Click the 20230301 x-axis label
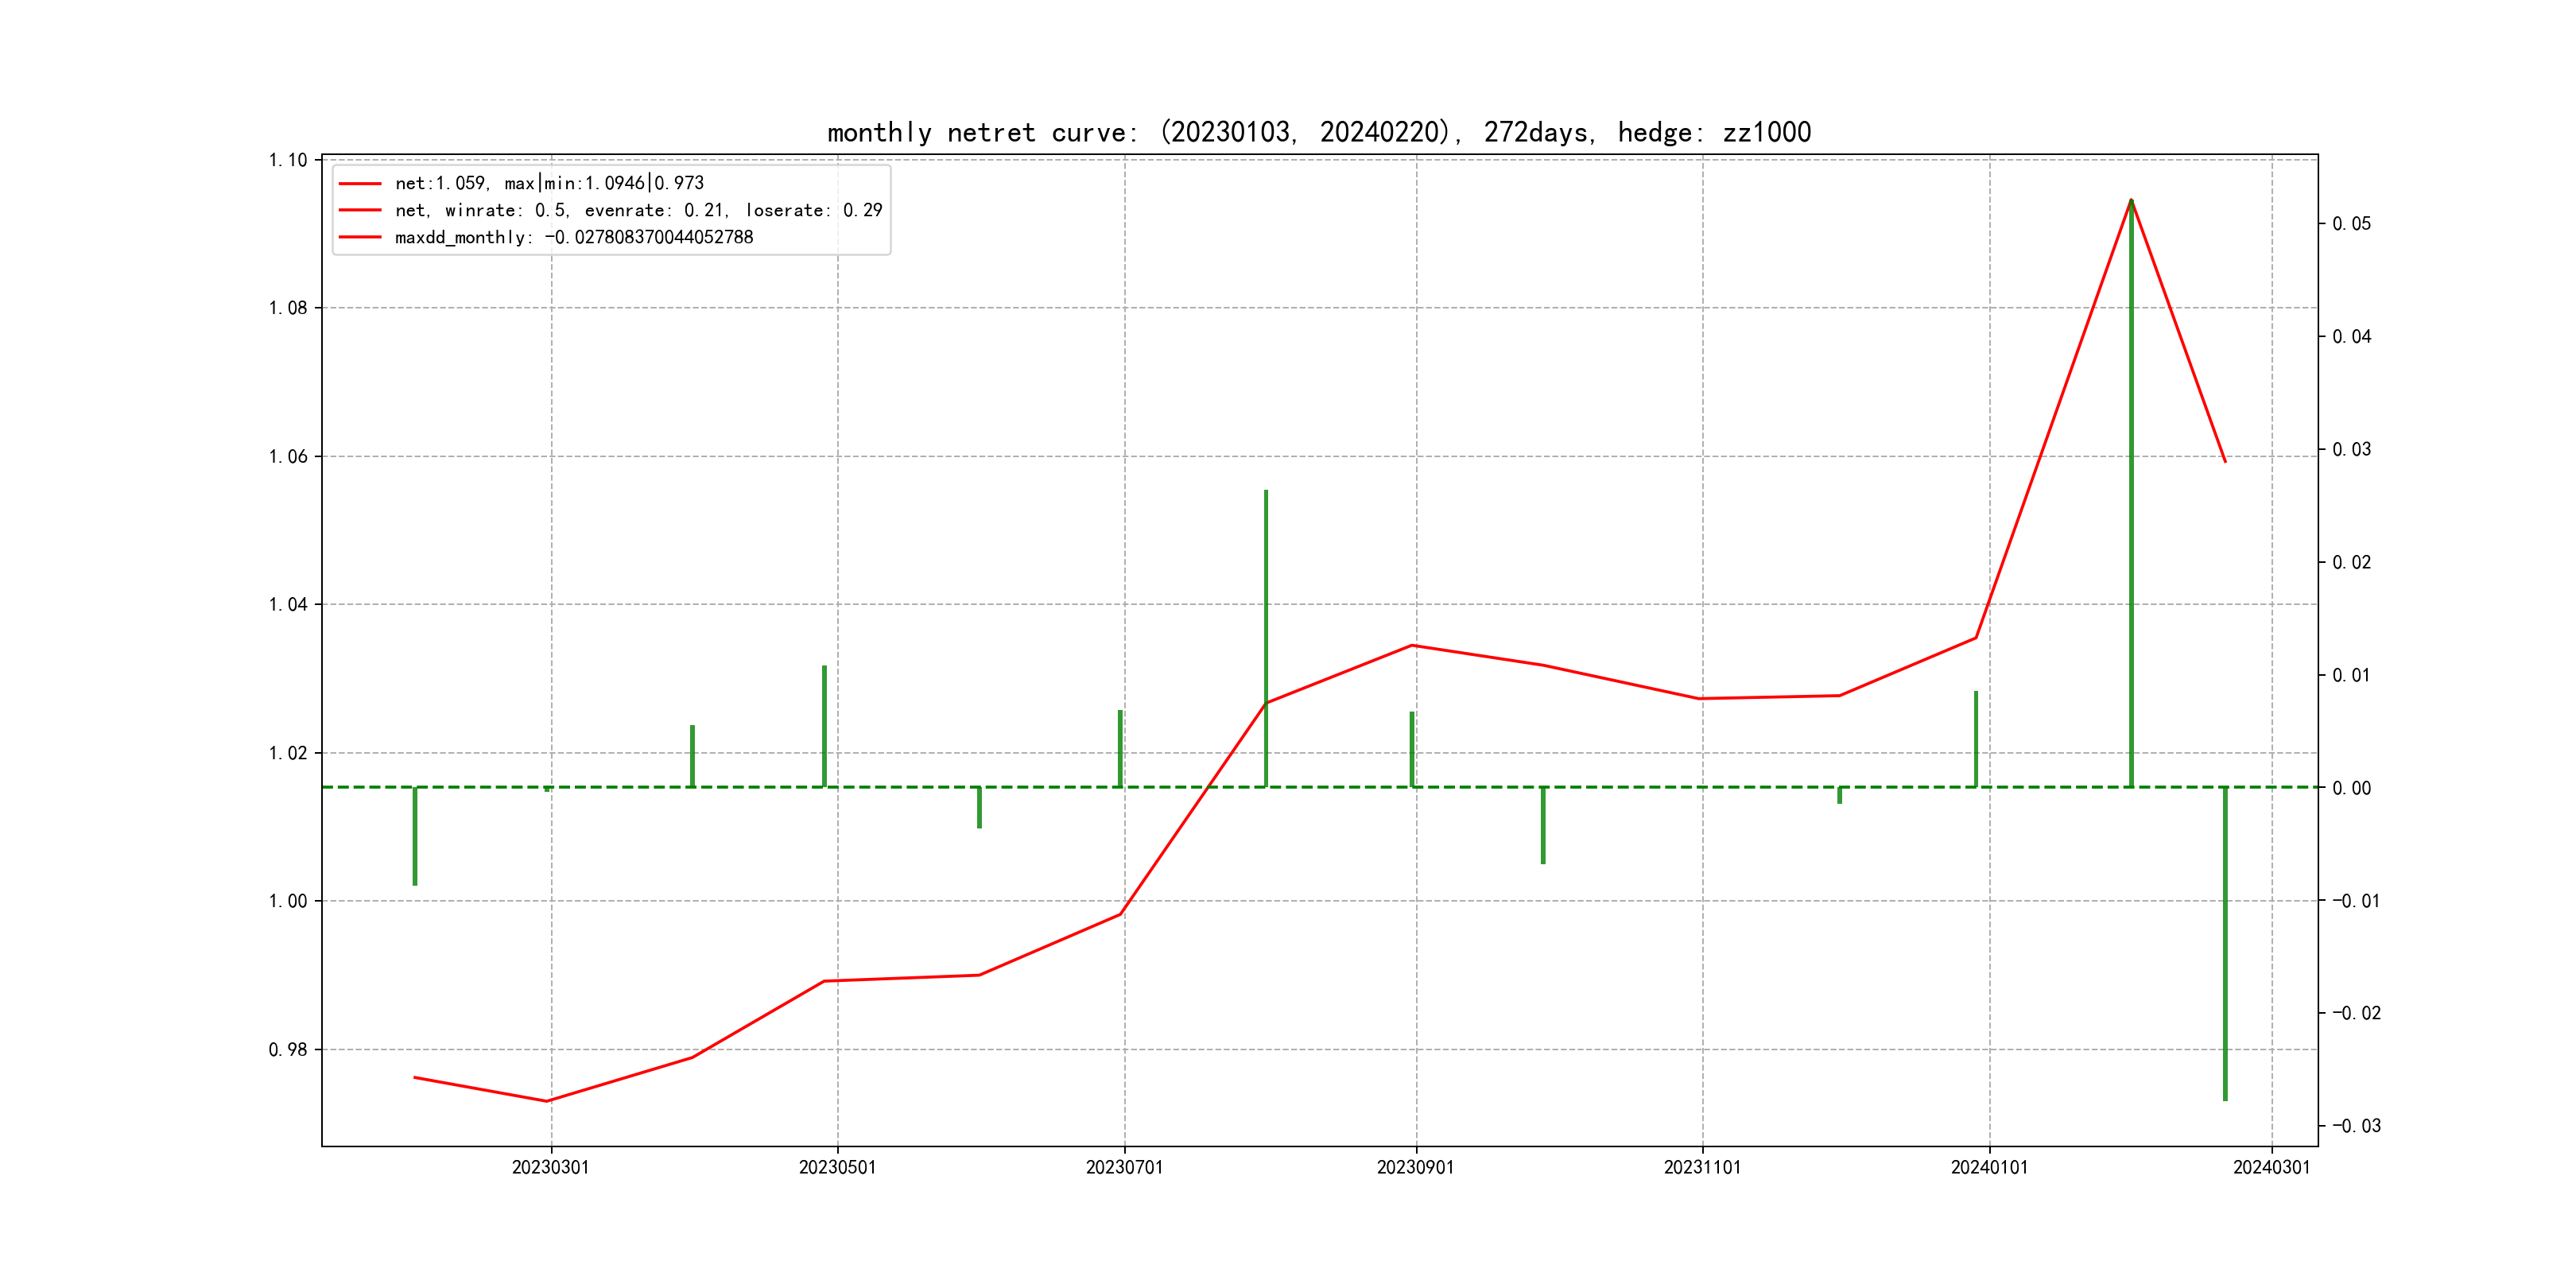The width and height of the screenshot is (2576, 1288). click(x=550, y=1167)
